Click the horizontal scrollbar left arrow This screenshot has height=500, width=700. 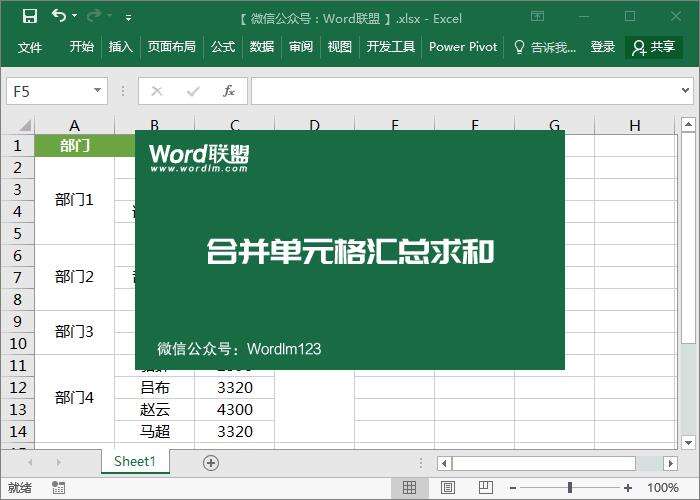(444, 463)
